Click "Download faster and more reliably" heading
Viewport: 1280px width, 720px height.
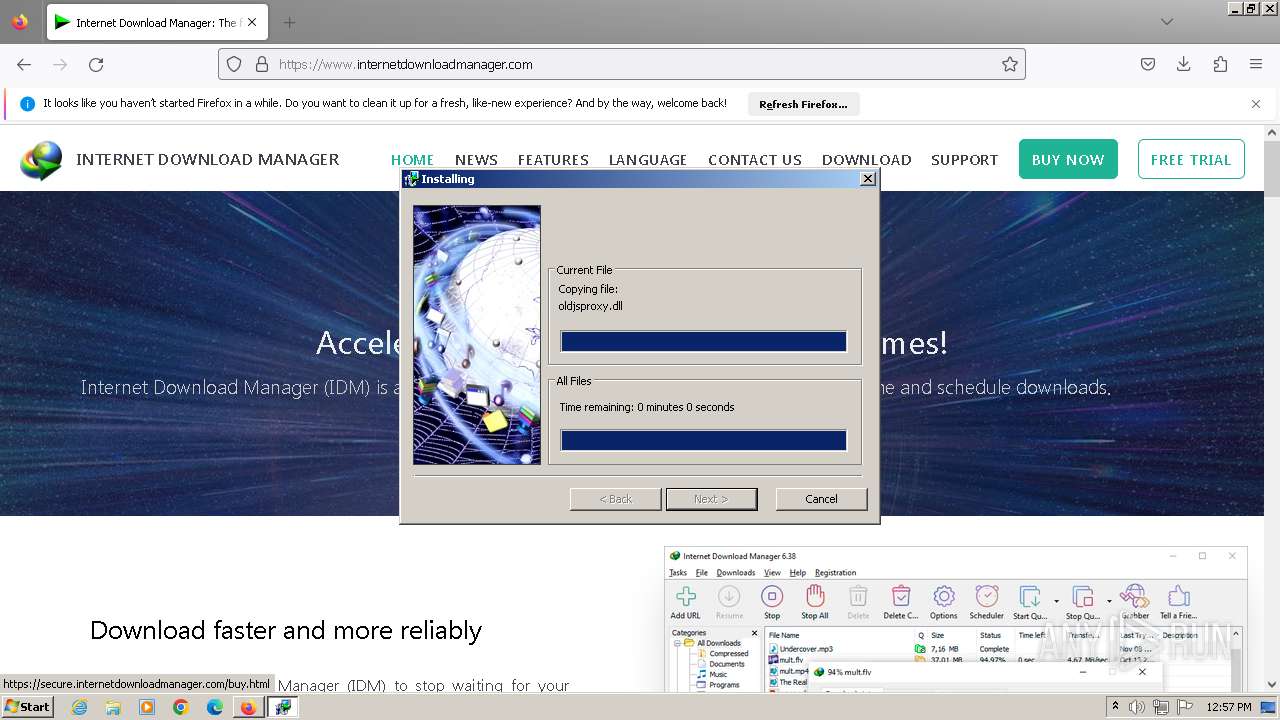point(286,630)
